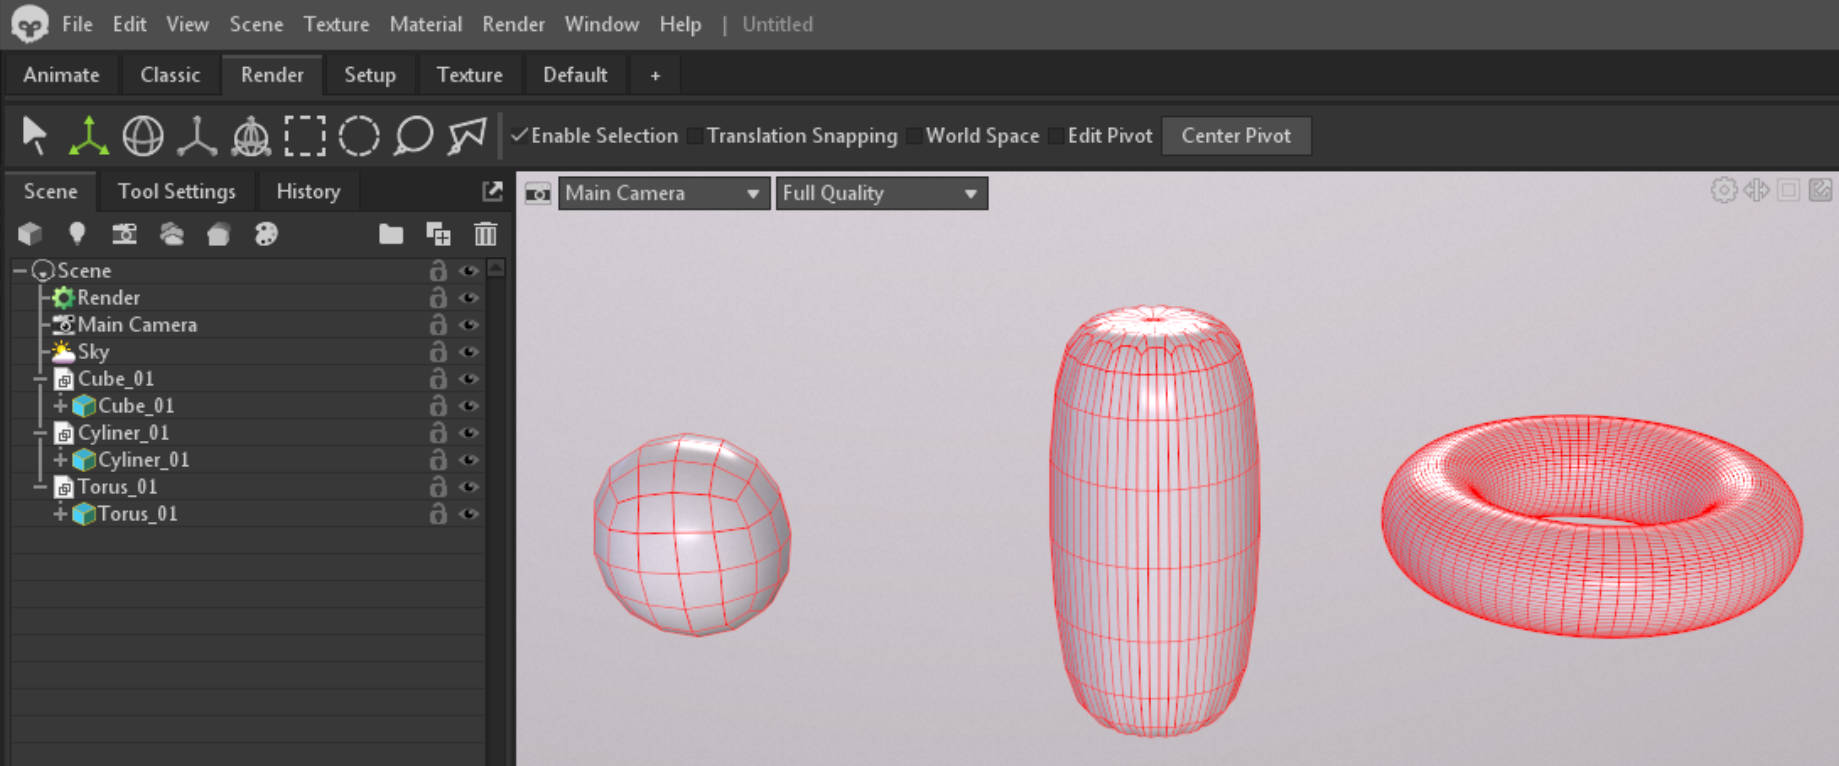This screenshot has height=766, width=1839.
Task: Expand the Torus_01 mesh child node
Action: [x=60, y=514]
